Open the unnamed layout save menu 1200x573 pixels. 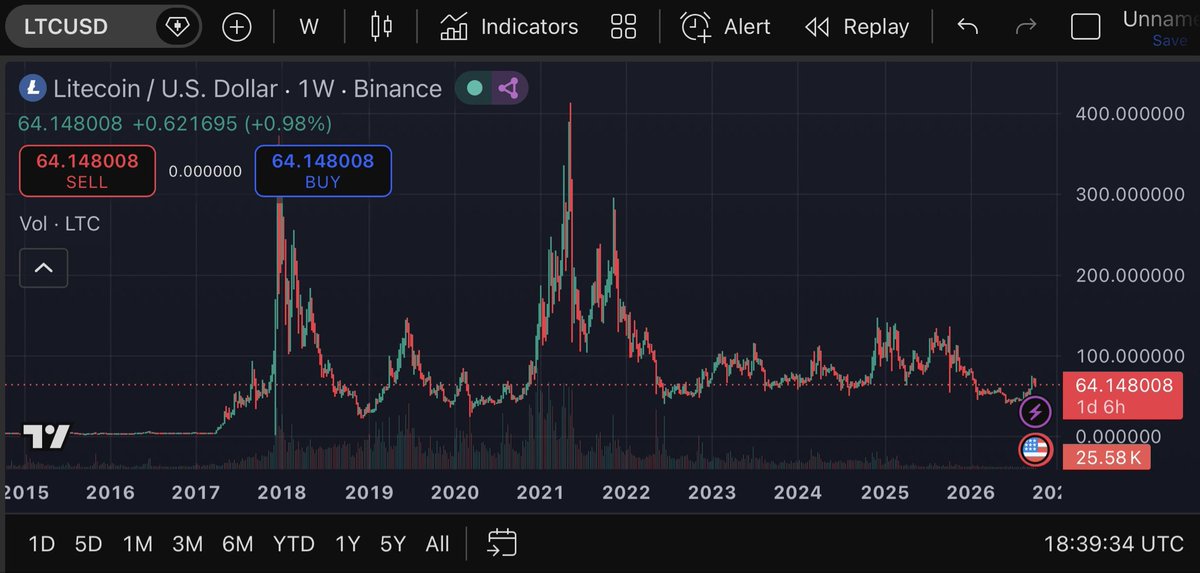[1160, 28]
